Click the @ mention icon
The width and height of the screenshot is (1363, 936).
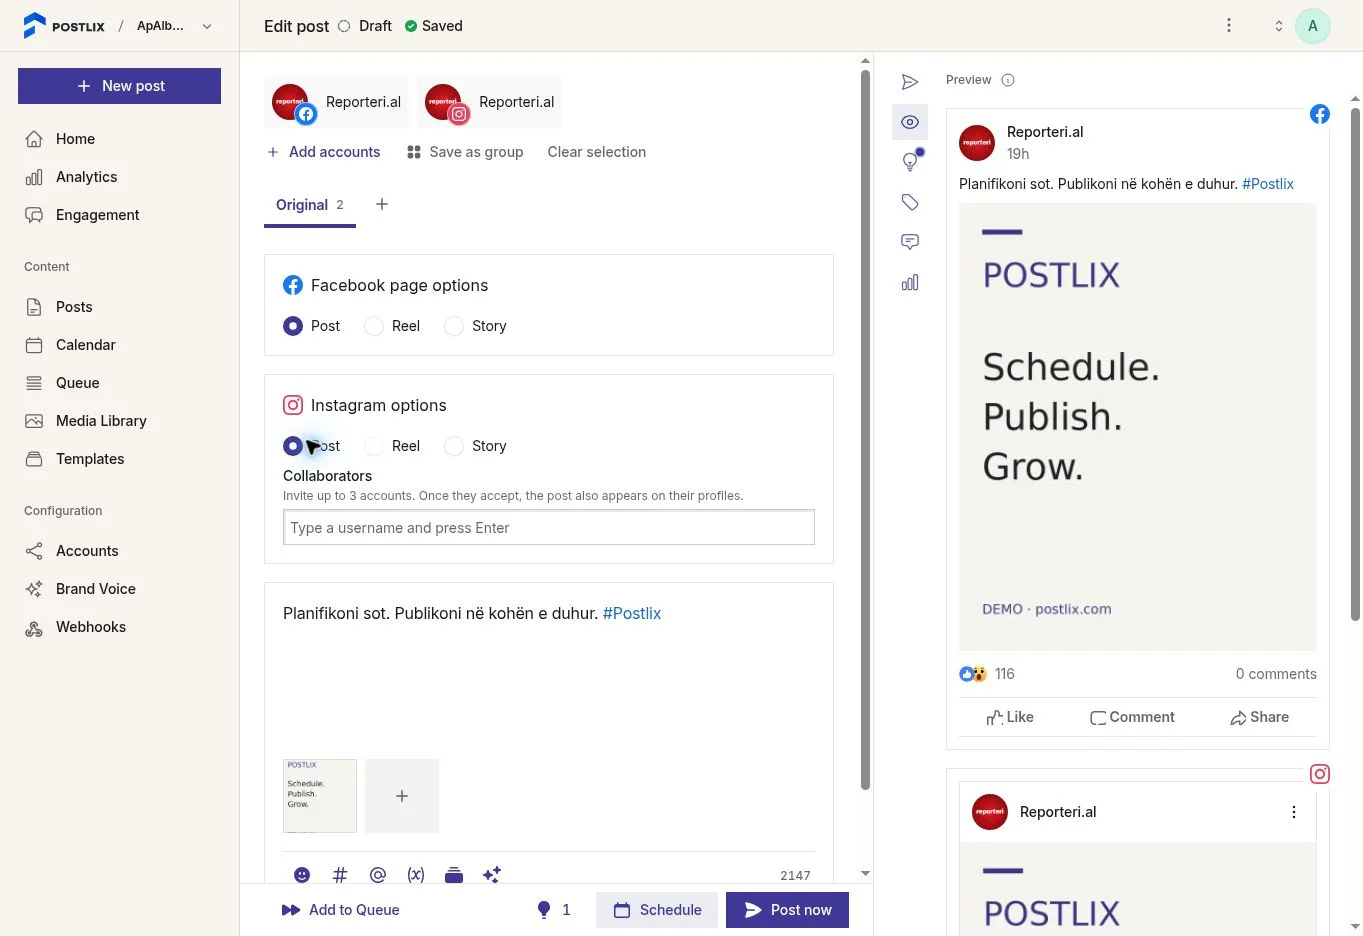378,875
